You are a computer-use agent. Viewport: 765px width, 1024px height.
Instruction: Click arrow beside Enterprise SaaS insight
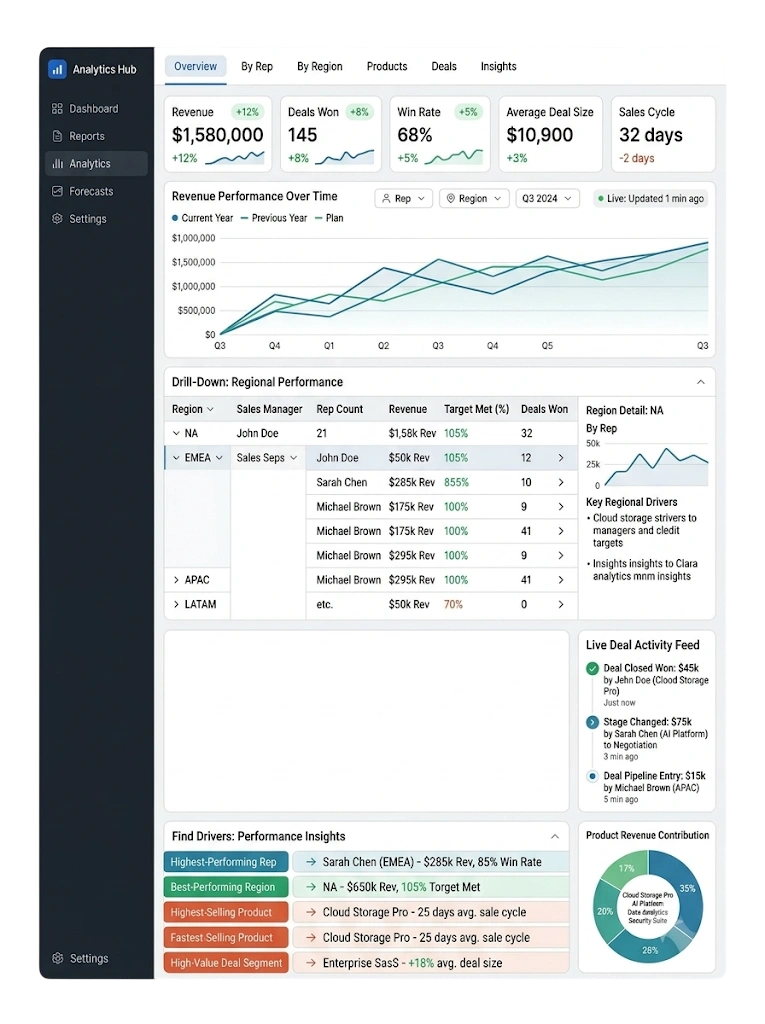[x=311, y=963]
